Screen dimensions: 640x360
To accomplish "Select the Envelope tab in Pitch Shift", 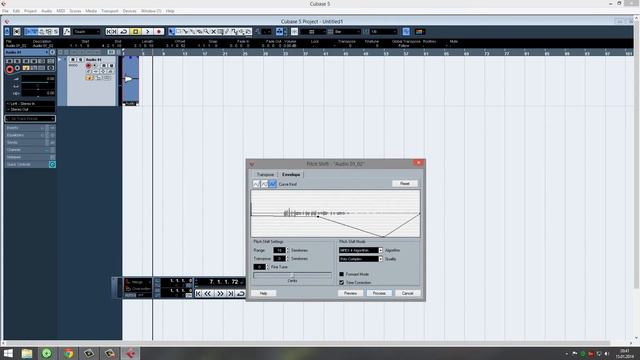I will [x=291, y=175].
